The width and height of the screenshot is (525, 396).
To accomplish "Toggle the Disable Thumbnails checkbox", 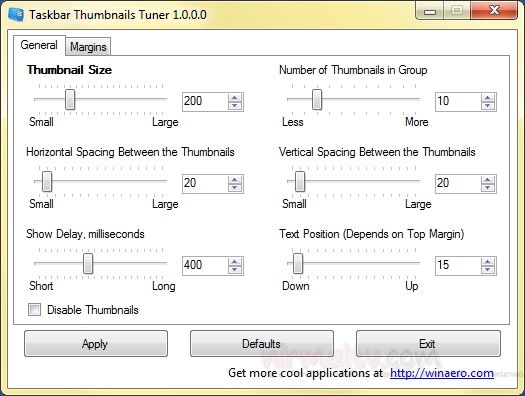I will coord(34,310).
